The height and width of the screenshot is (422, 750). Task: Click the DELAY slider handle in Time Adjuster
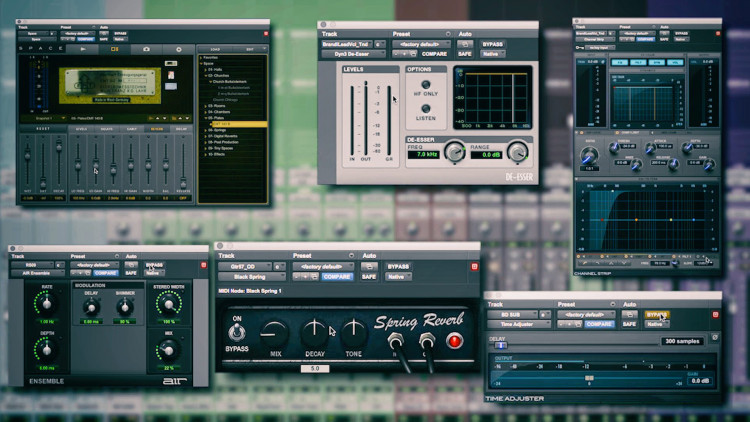[x=500, y=345]
